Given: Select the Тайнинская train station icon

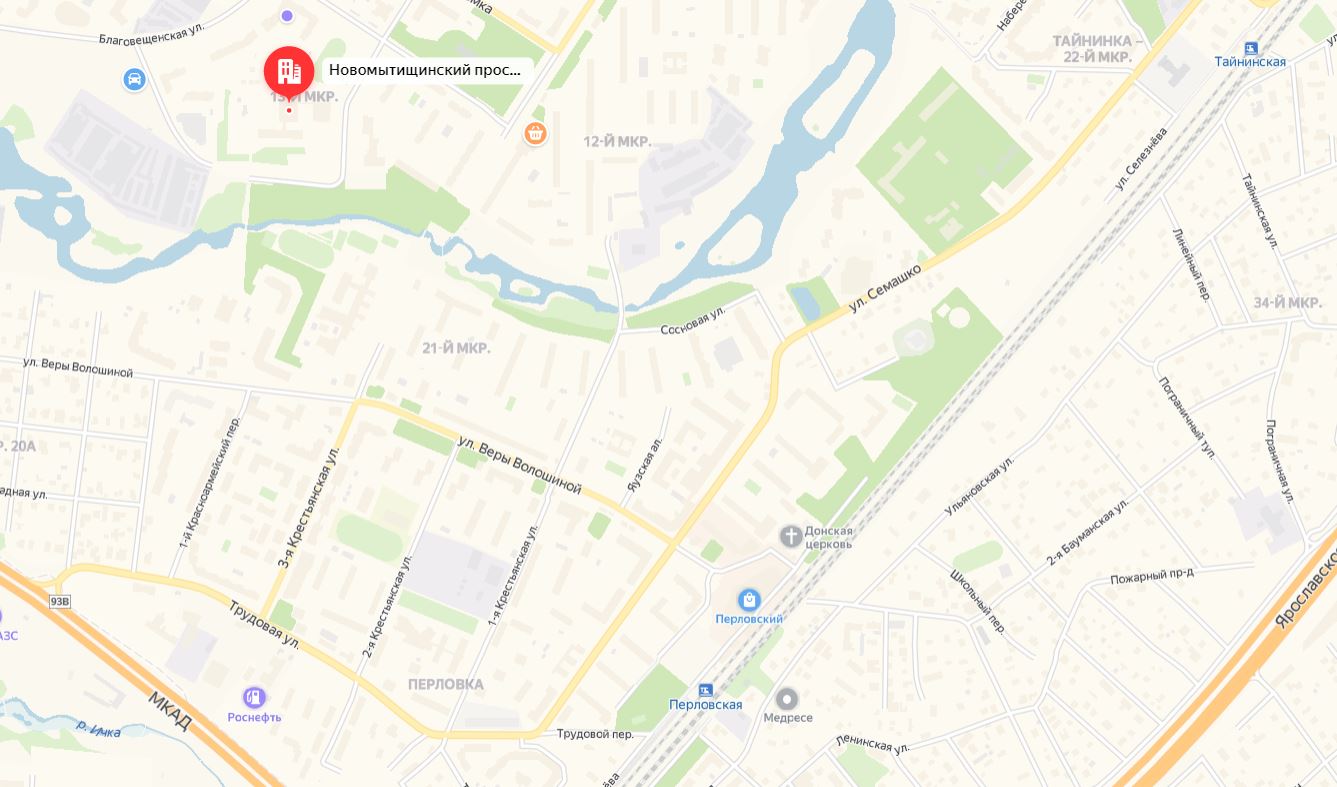Looking at the screenshot, I should click(x=1251, y=48).
